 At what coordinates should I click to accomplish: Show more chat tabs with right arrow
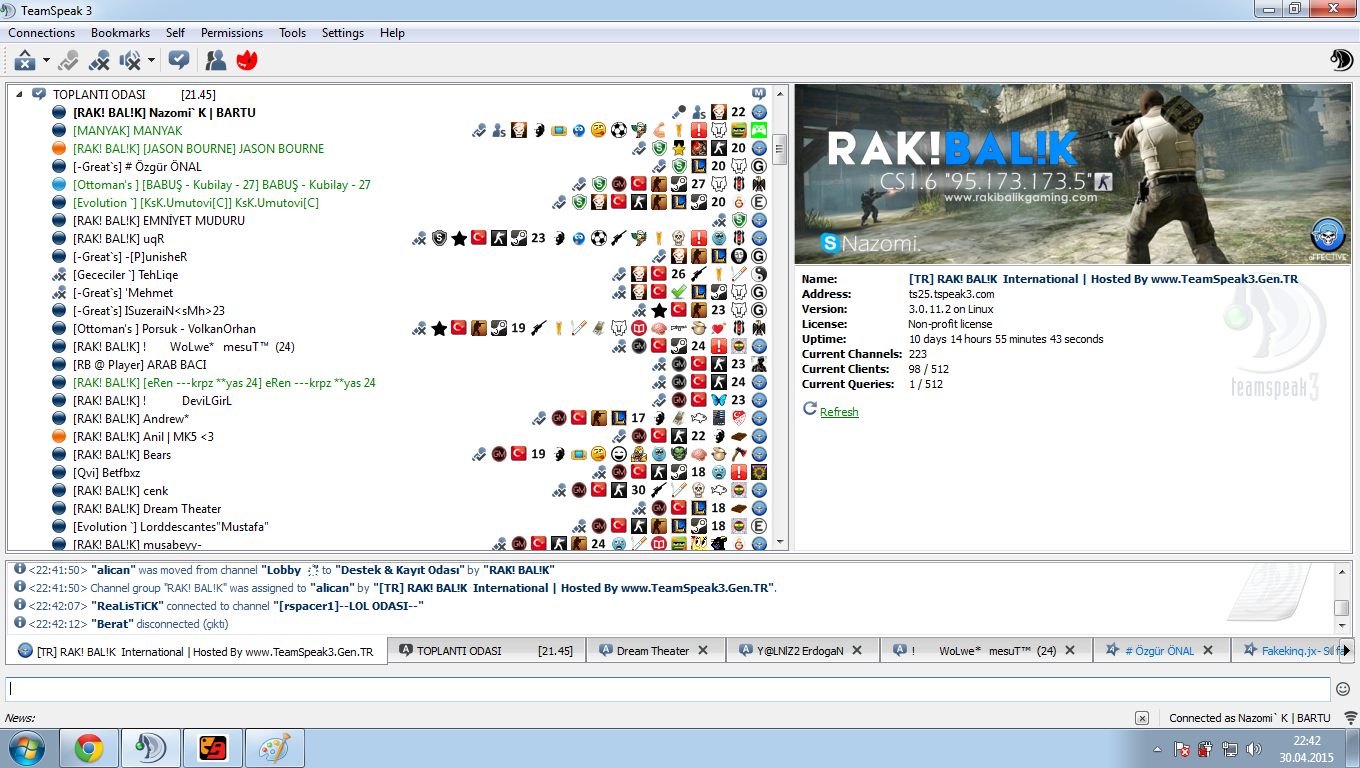pyautogui.click(x=1346, y=651)
